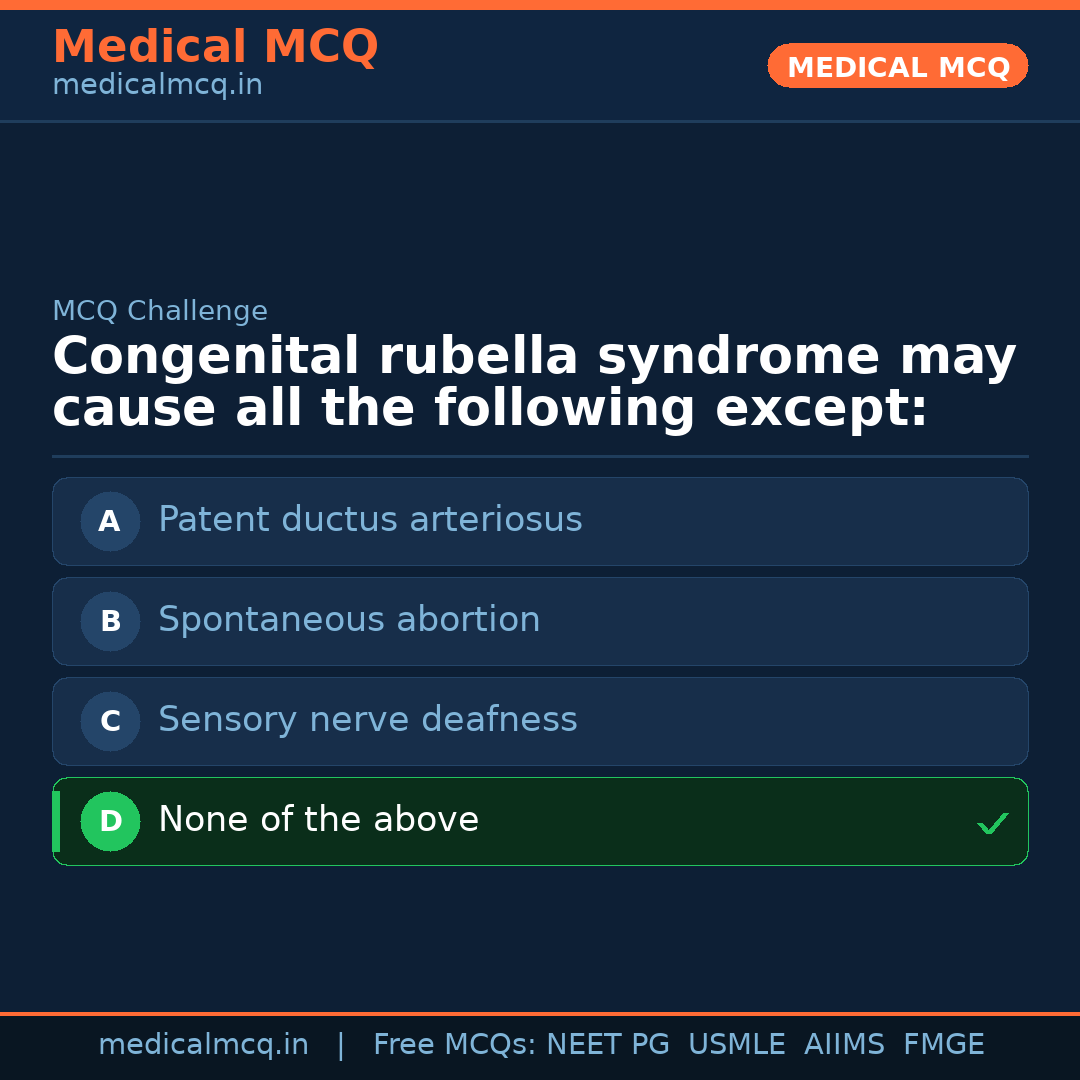This screenshot has width=1080, height=1080.
Task: Visit medicalmcq.in link under the header title
Action: coord(157,86)
